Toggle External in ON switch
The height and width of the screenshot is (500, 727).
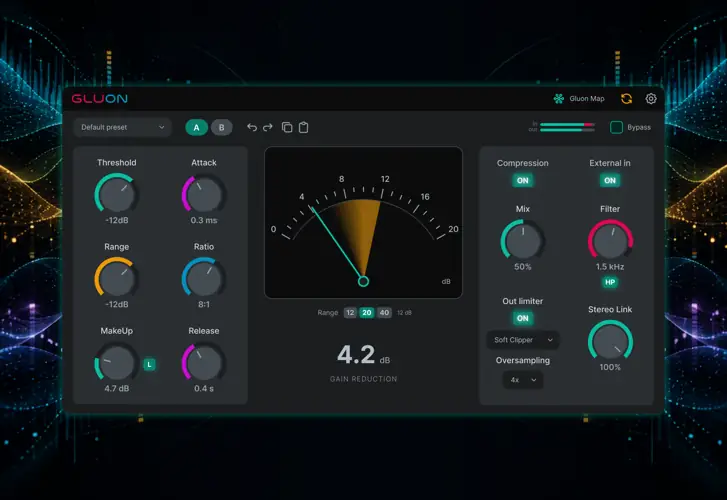tap(610, 180)
